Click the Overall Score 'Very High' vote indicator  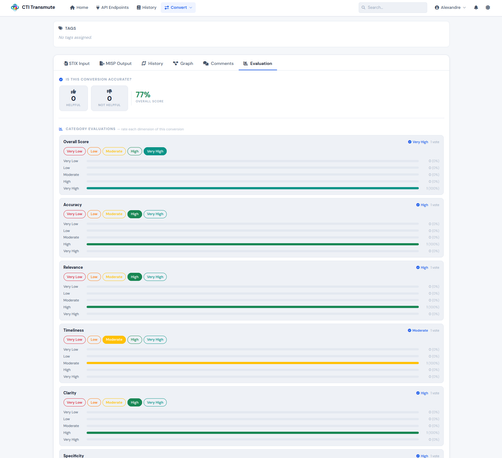point(418,142)
